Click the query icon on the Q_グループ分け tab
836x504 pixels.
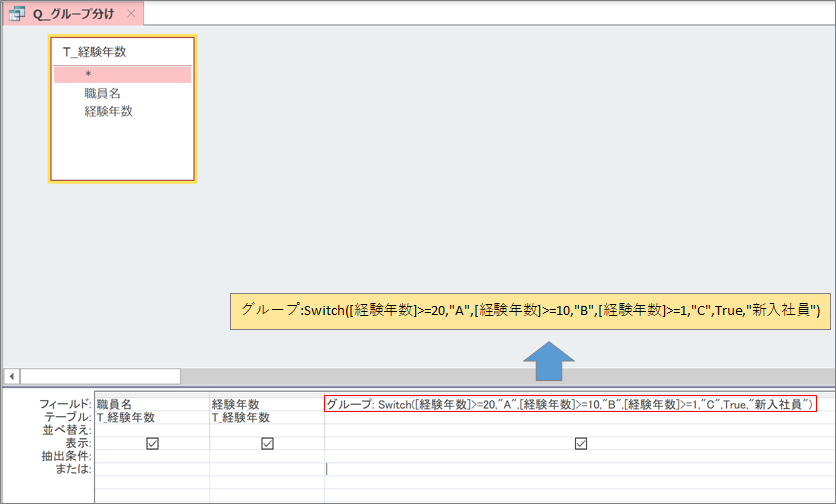click(17, 14)
